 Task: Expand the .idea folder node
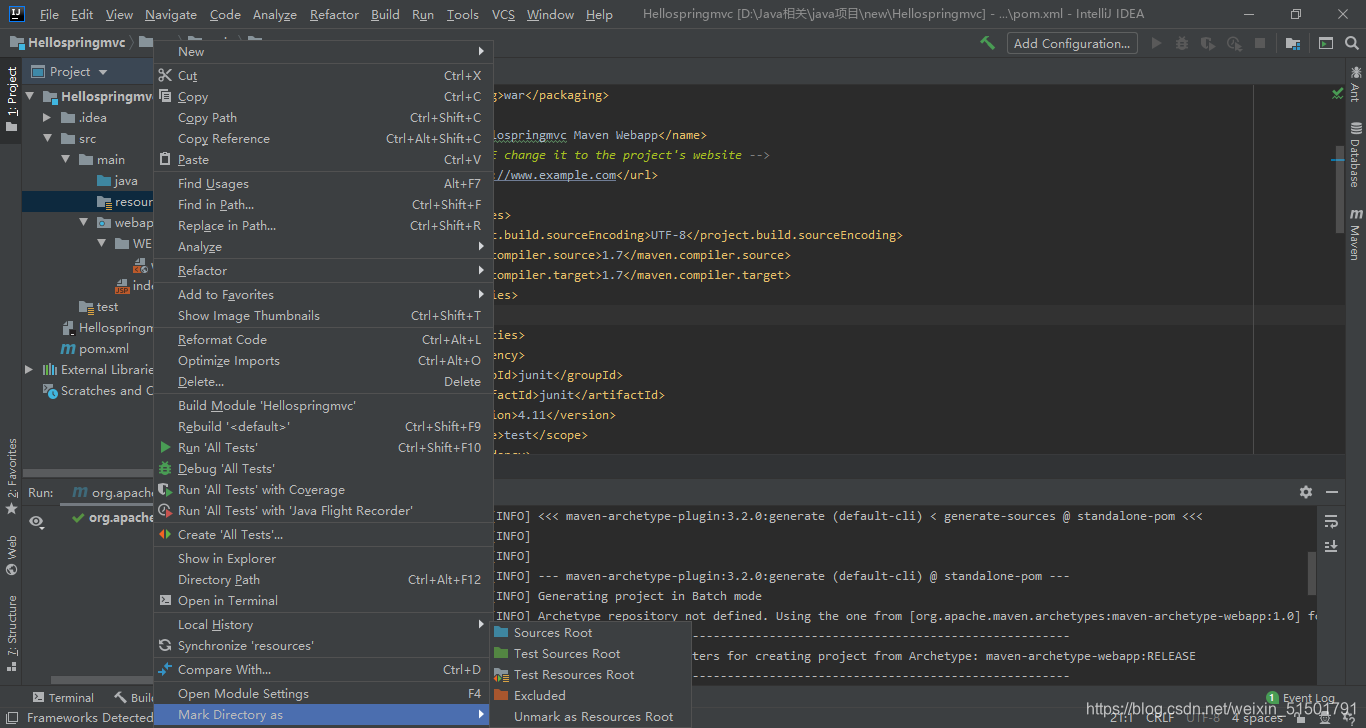(47, 117)
